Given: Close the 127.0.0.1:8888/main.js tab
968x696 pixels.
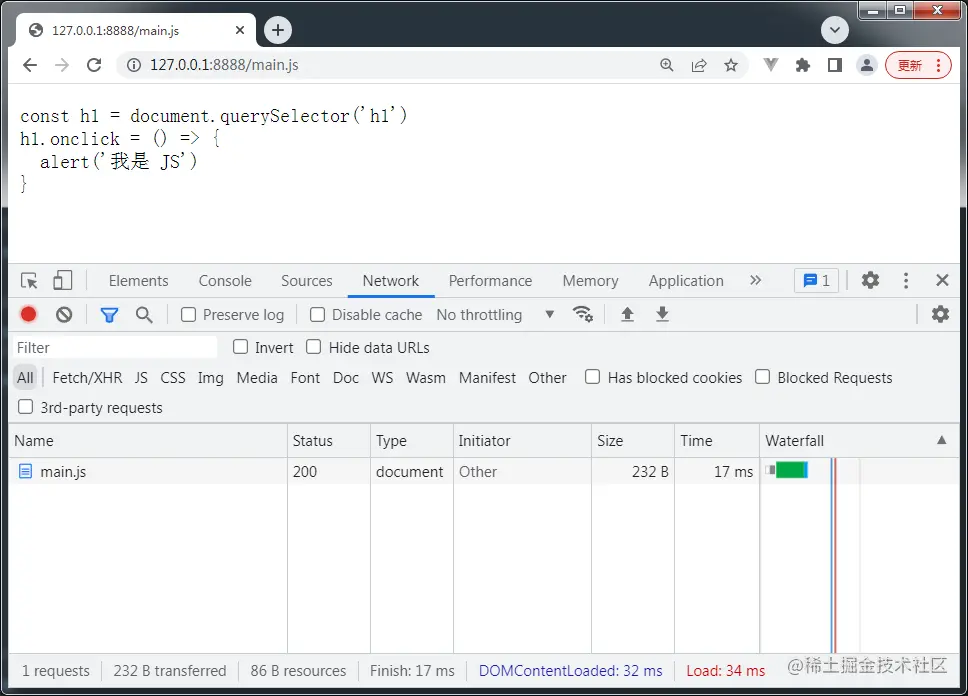Looking at the screenshot, I should [240, 30].
